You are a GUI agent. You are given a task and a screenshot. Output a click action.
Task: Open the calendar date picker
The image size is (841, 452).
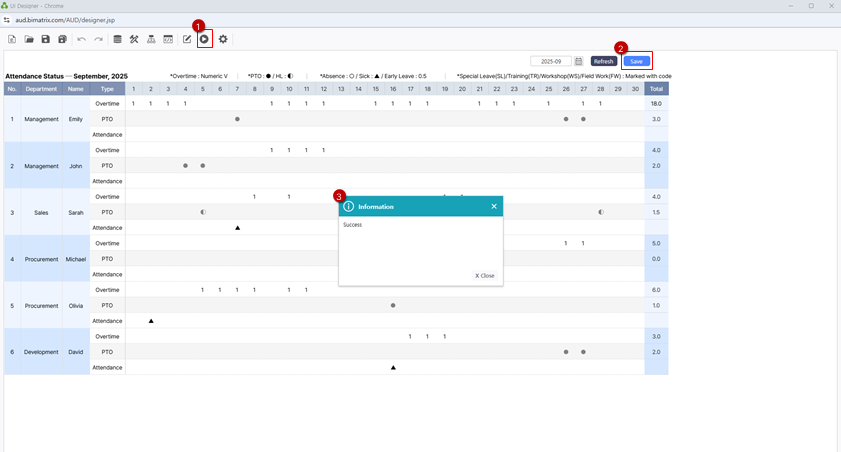[x=578, y=61]
